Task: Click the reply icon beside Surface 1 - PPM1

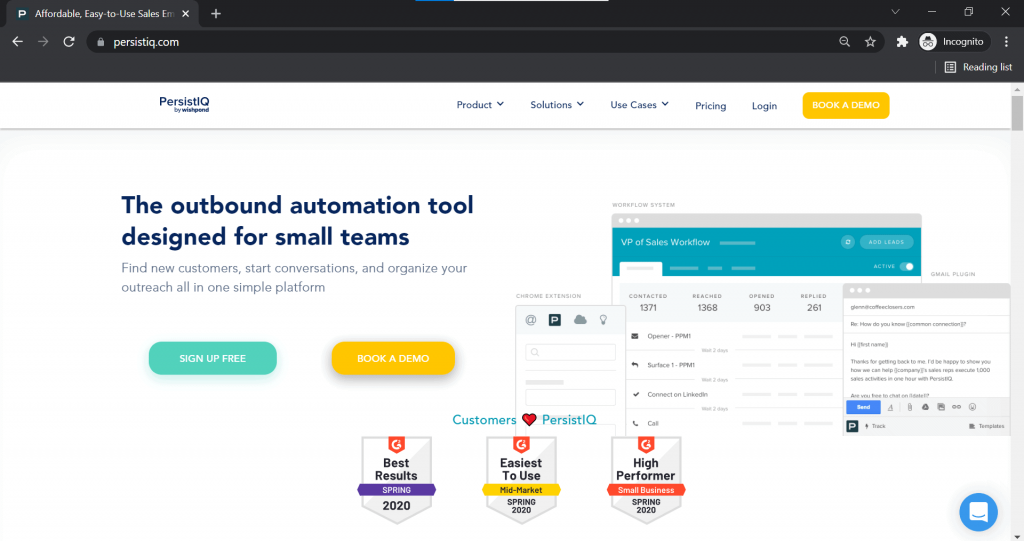Action: 635,365
